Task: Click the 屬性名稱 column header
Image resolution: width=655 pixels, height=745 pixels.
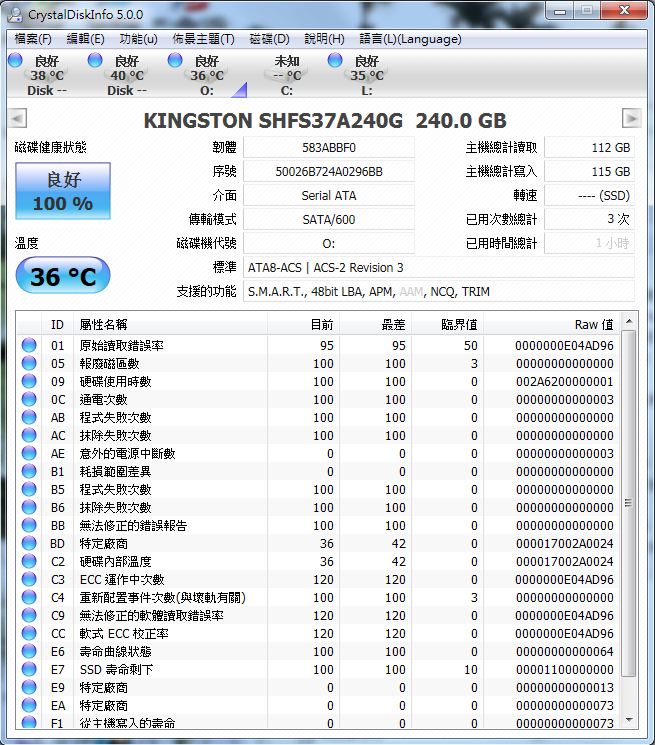Action: 171,325
